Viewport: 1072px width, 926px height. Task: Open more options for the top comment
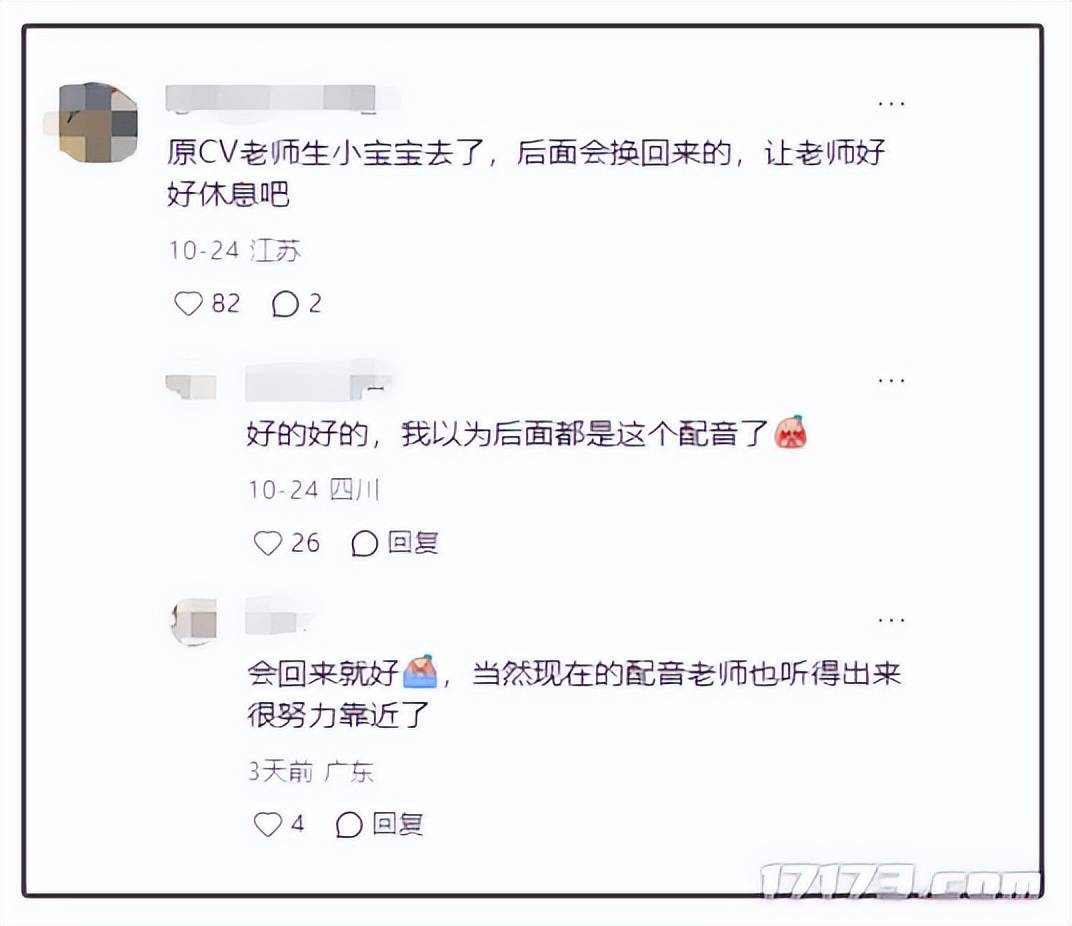tap(892, 104)
